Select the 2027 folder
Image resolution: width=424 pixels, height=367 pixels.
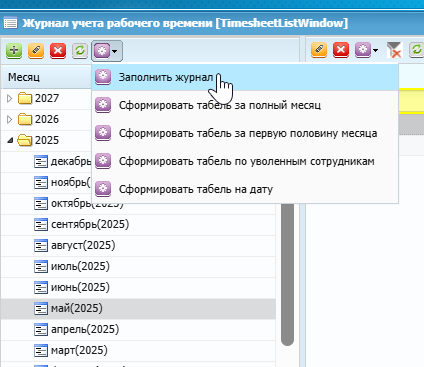[x=38, y=98]
